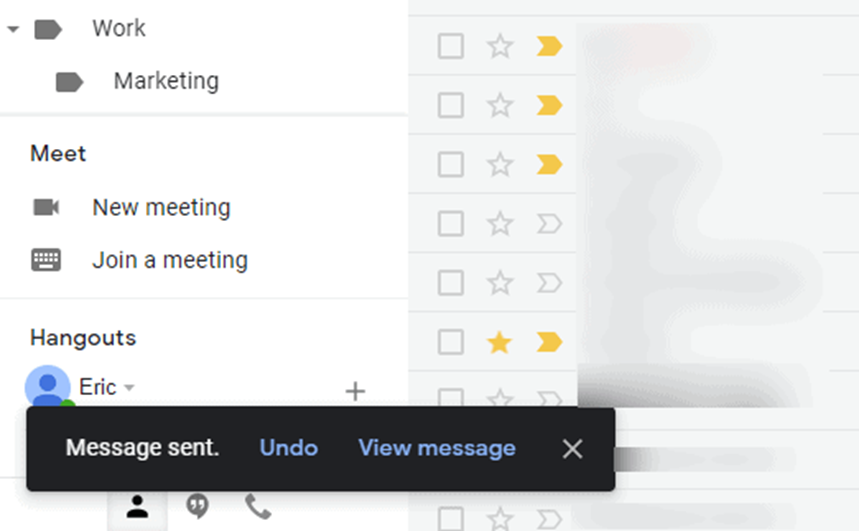Click the keyboard icon next to Join a meeting
Screen dimensions: 859x531
46,260
